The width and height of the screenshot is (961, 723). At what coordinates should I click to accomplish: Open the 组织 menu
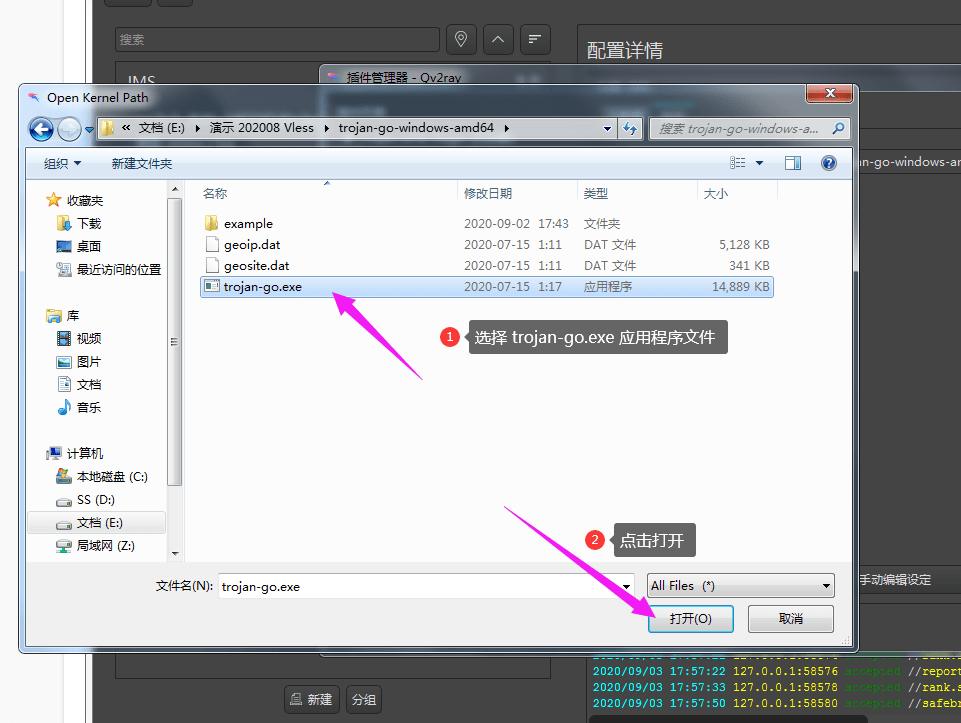point(62,164)
